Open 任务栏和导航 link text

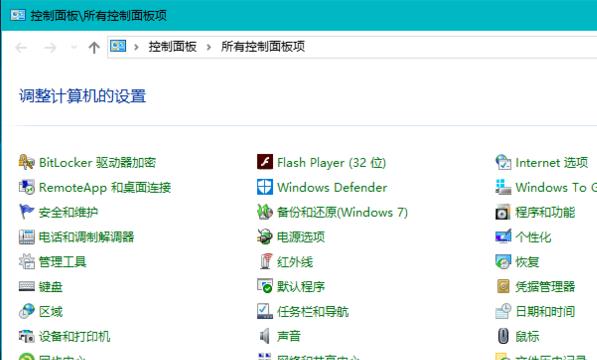tap(313, 312)
